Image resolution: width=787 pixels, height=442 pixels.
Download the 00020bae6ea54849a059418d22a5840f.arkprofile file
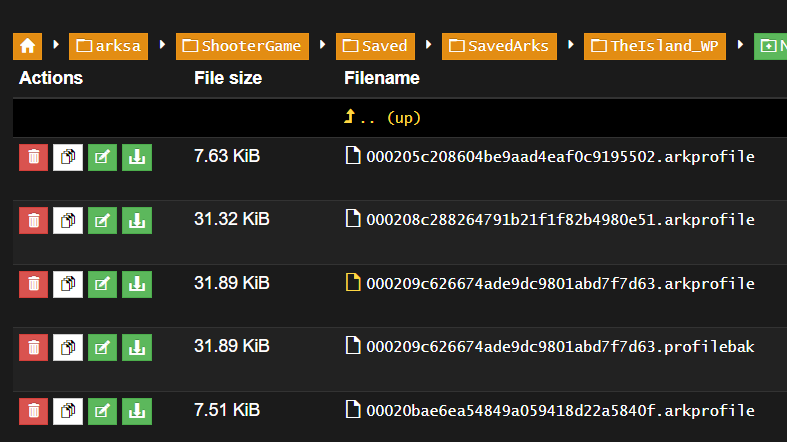(137, 410)
